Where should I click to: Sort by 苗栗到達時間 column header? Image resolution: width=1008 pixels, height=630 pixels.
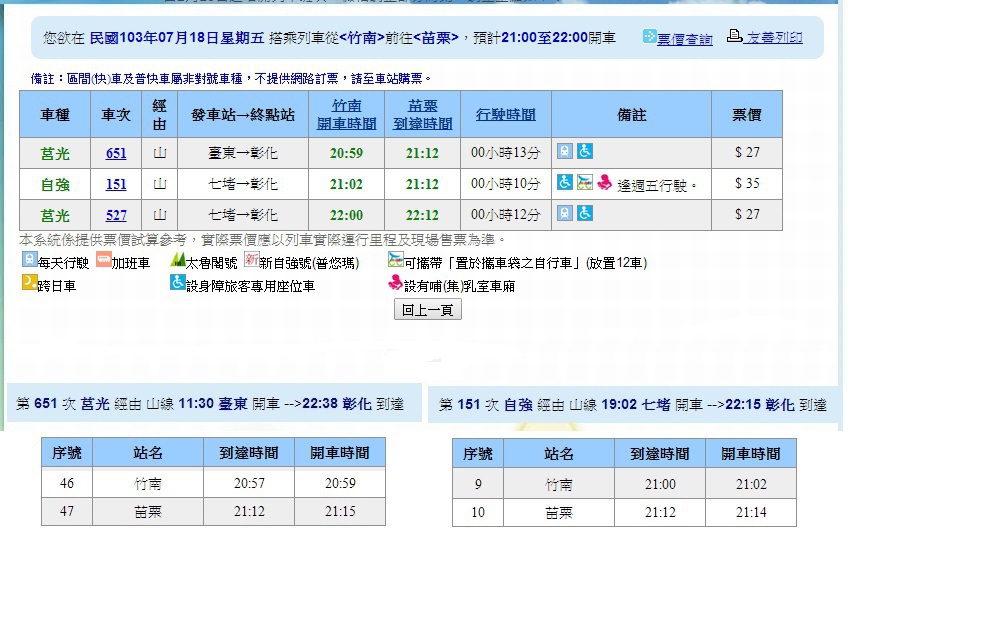[422, 114]
